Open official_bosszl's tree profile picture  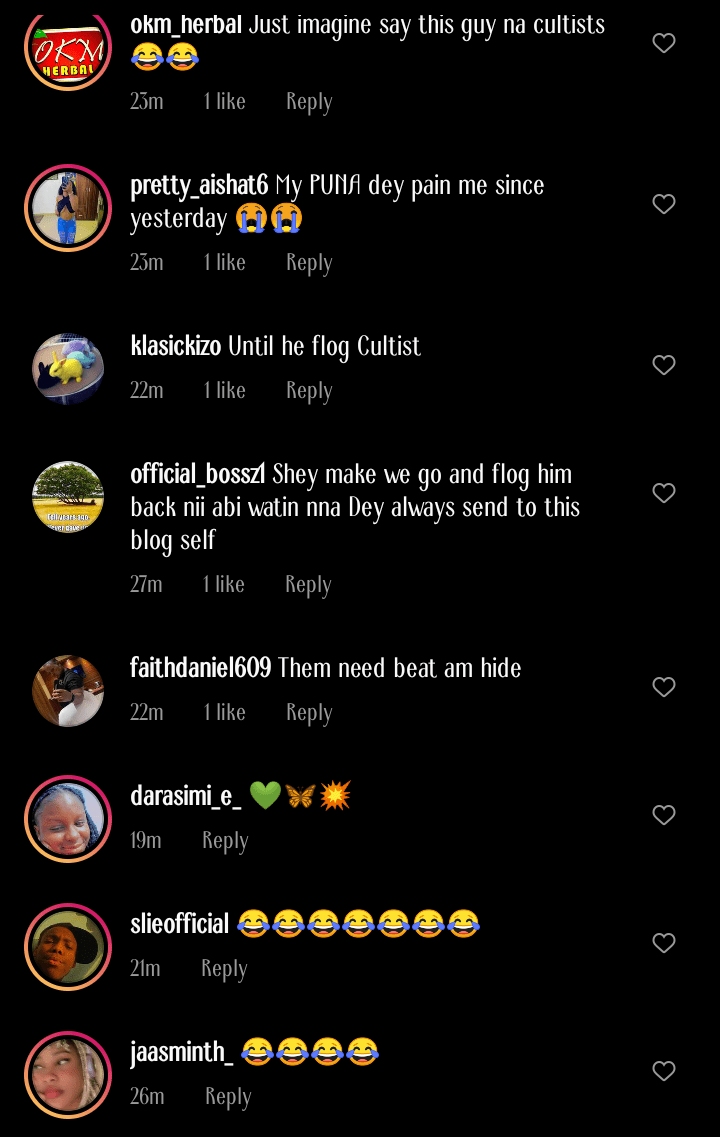pos(68,497)
